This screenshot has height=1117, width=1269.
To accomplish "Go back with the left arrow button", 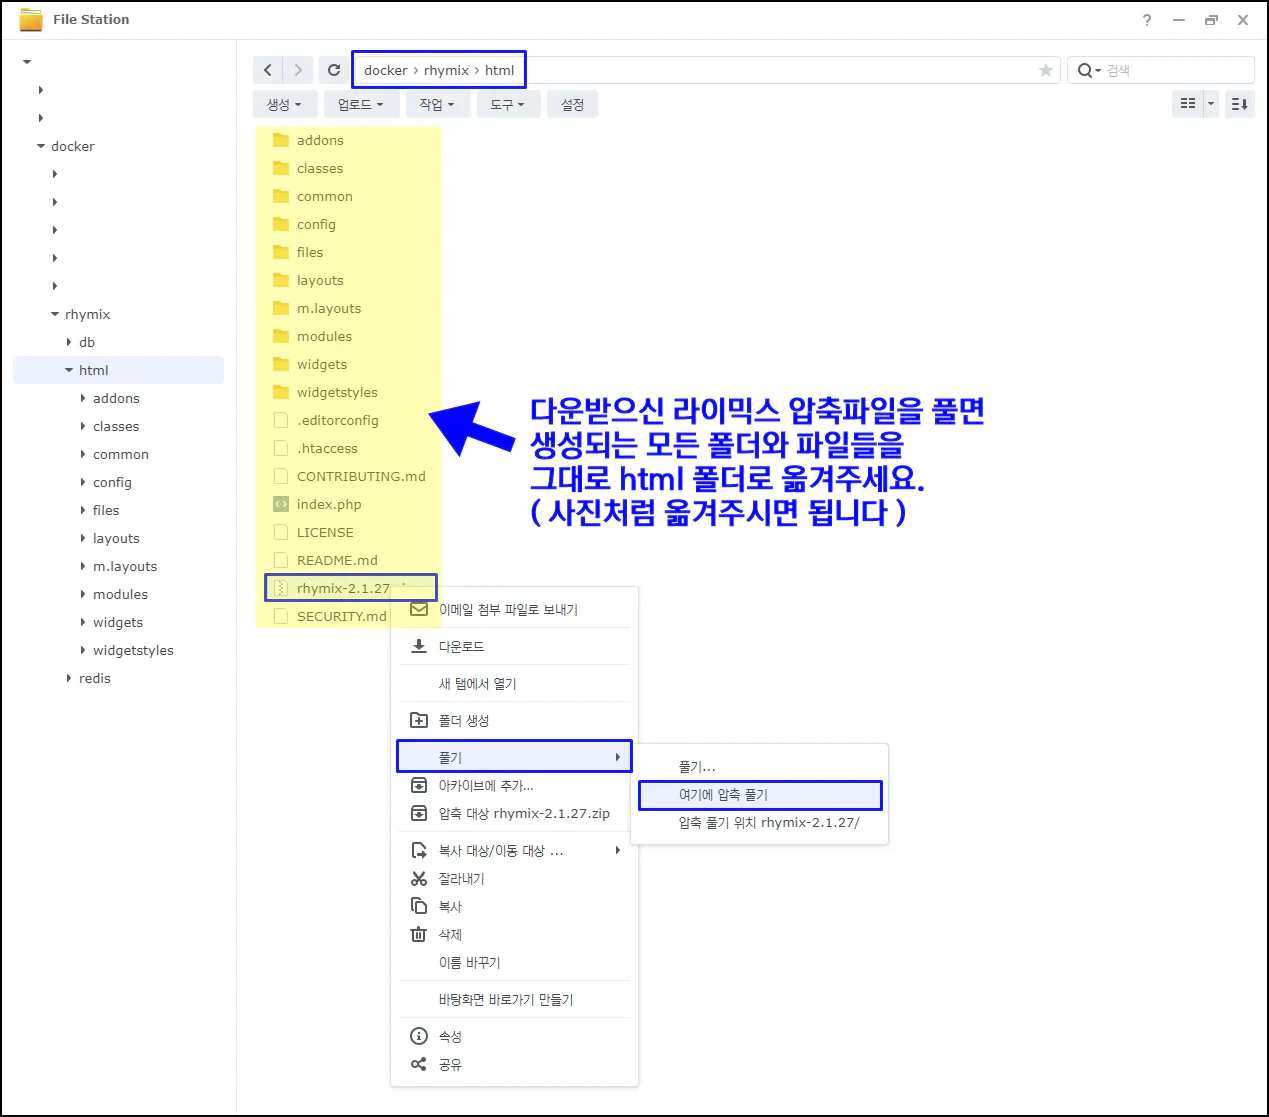I will (267, 70).
